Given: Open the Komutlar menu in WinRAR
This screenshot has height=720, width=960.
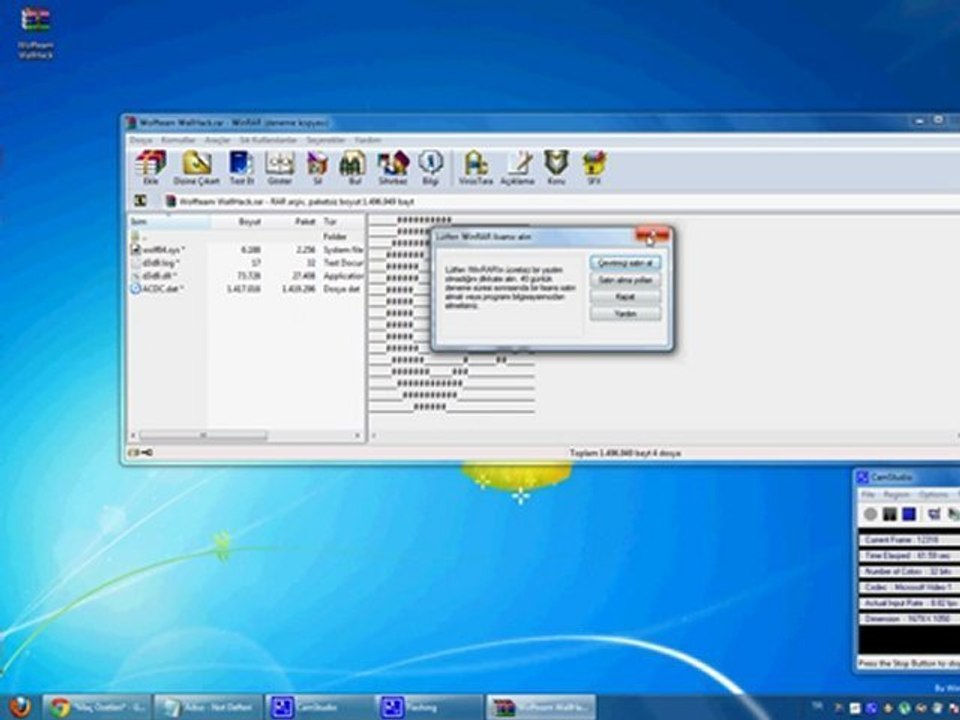Looking at the screenshot, I should point(178,140).
